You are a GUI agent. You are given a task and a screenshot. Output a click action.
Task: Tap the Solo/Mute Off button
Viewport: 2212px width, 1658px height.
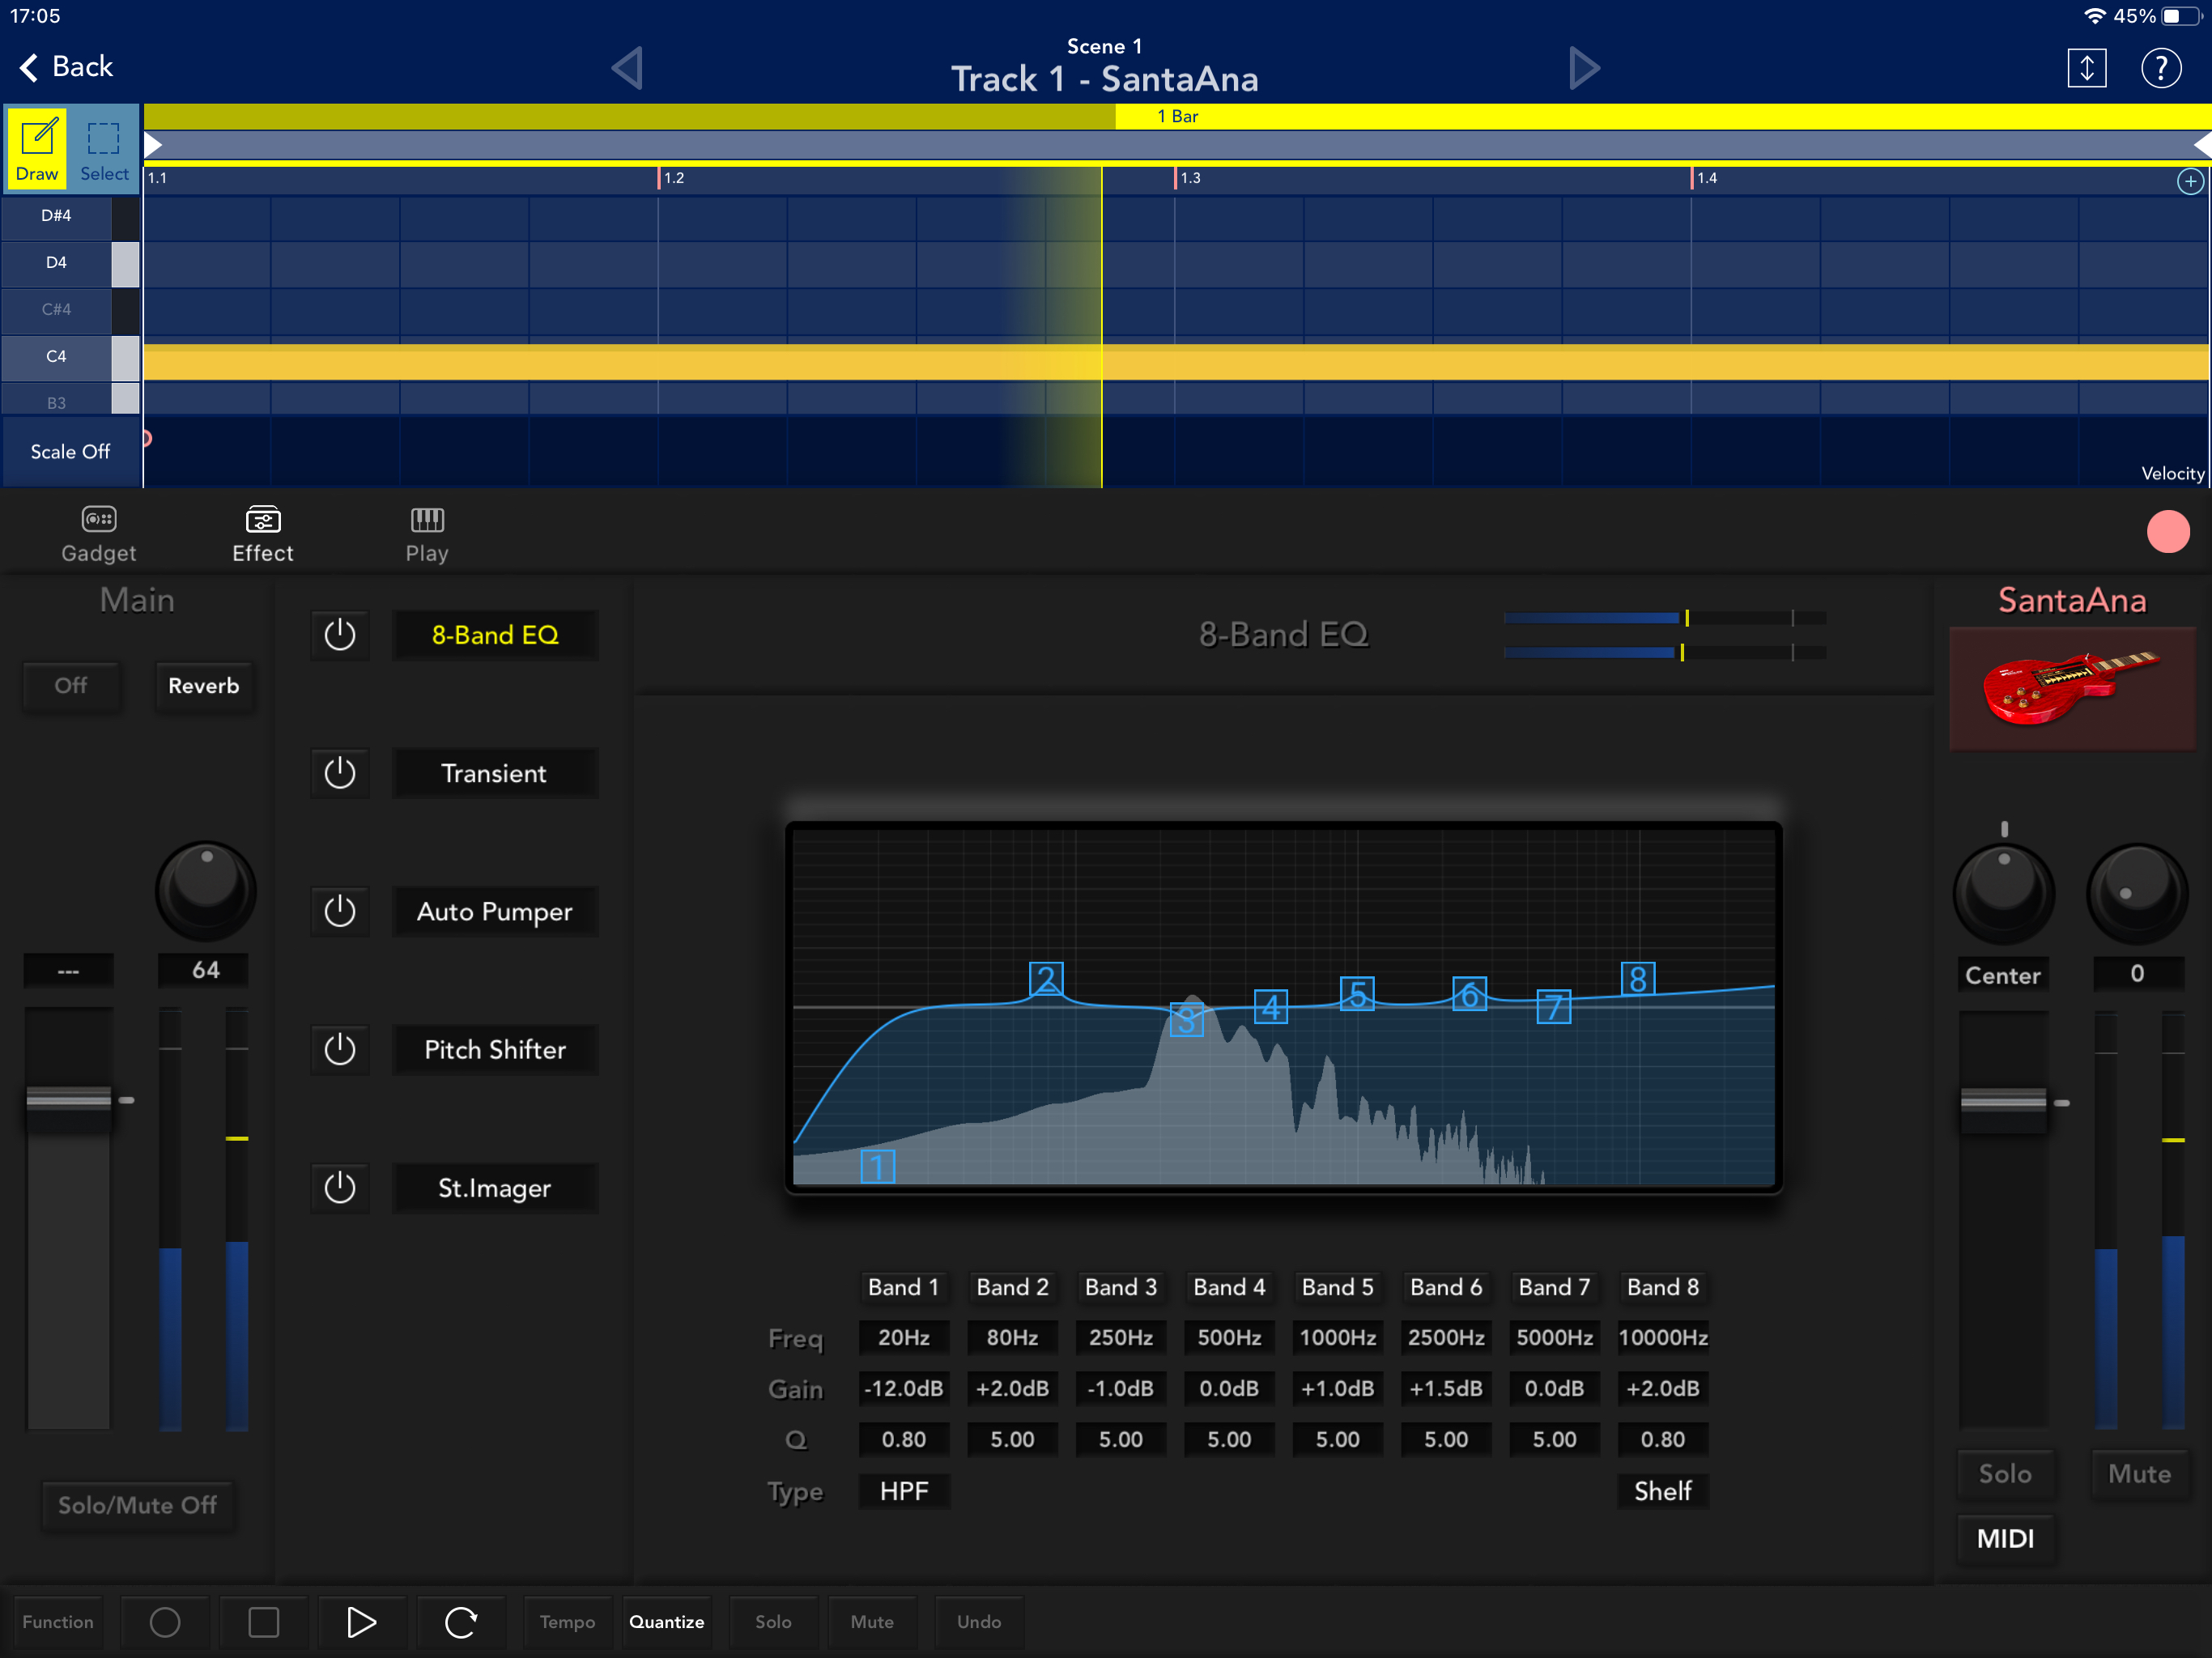pyautogui.click(x=137, y=1505)
